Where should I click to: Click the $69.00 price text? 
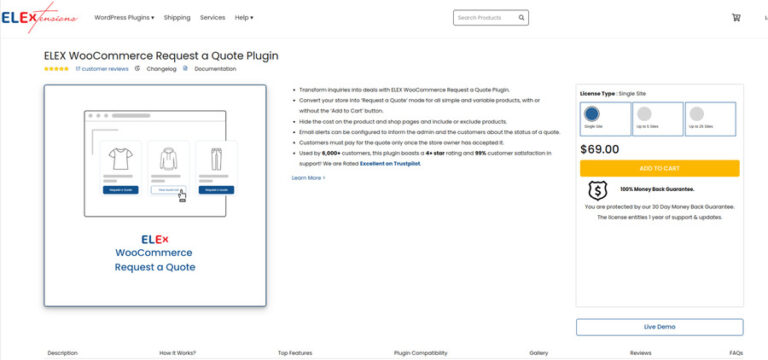600,149
